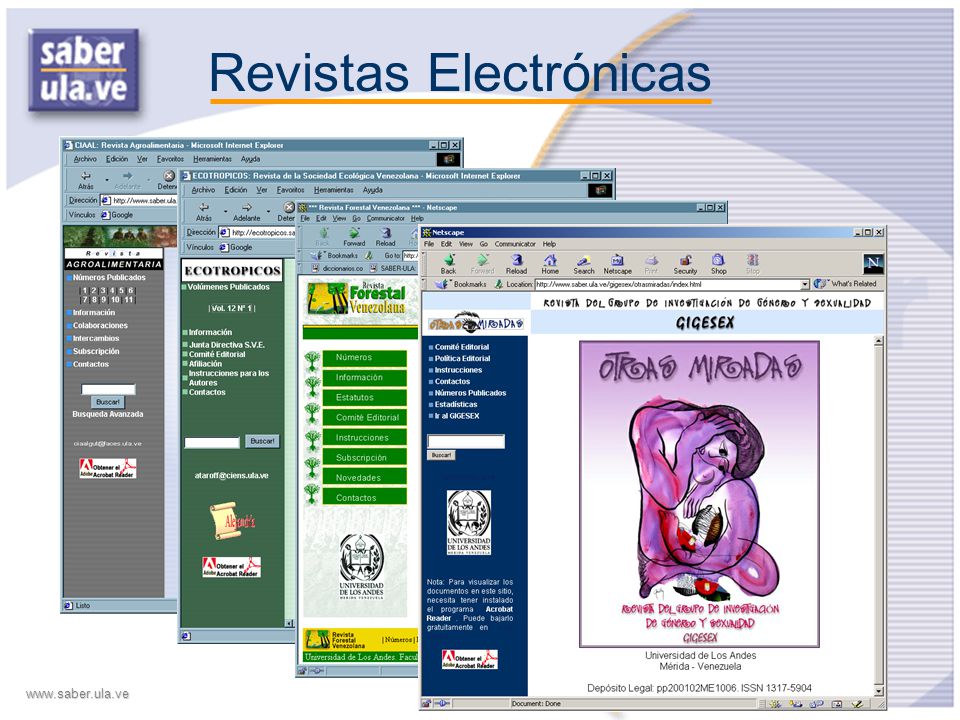Open Busqueda Avanzada in Agroalimentaria page
960x720 pixels.
[108, 414]
